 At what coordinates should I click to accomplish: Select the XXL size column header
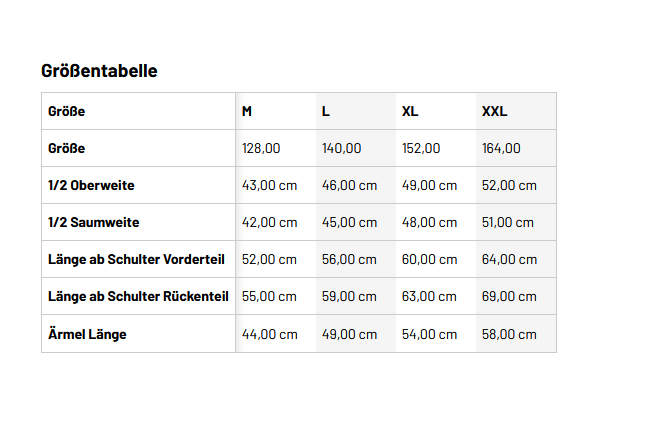pos(494,111)
